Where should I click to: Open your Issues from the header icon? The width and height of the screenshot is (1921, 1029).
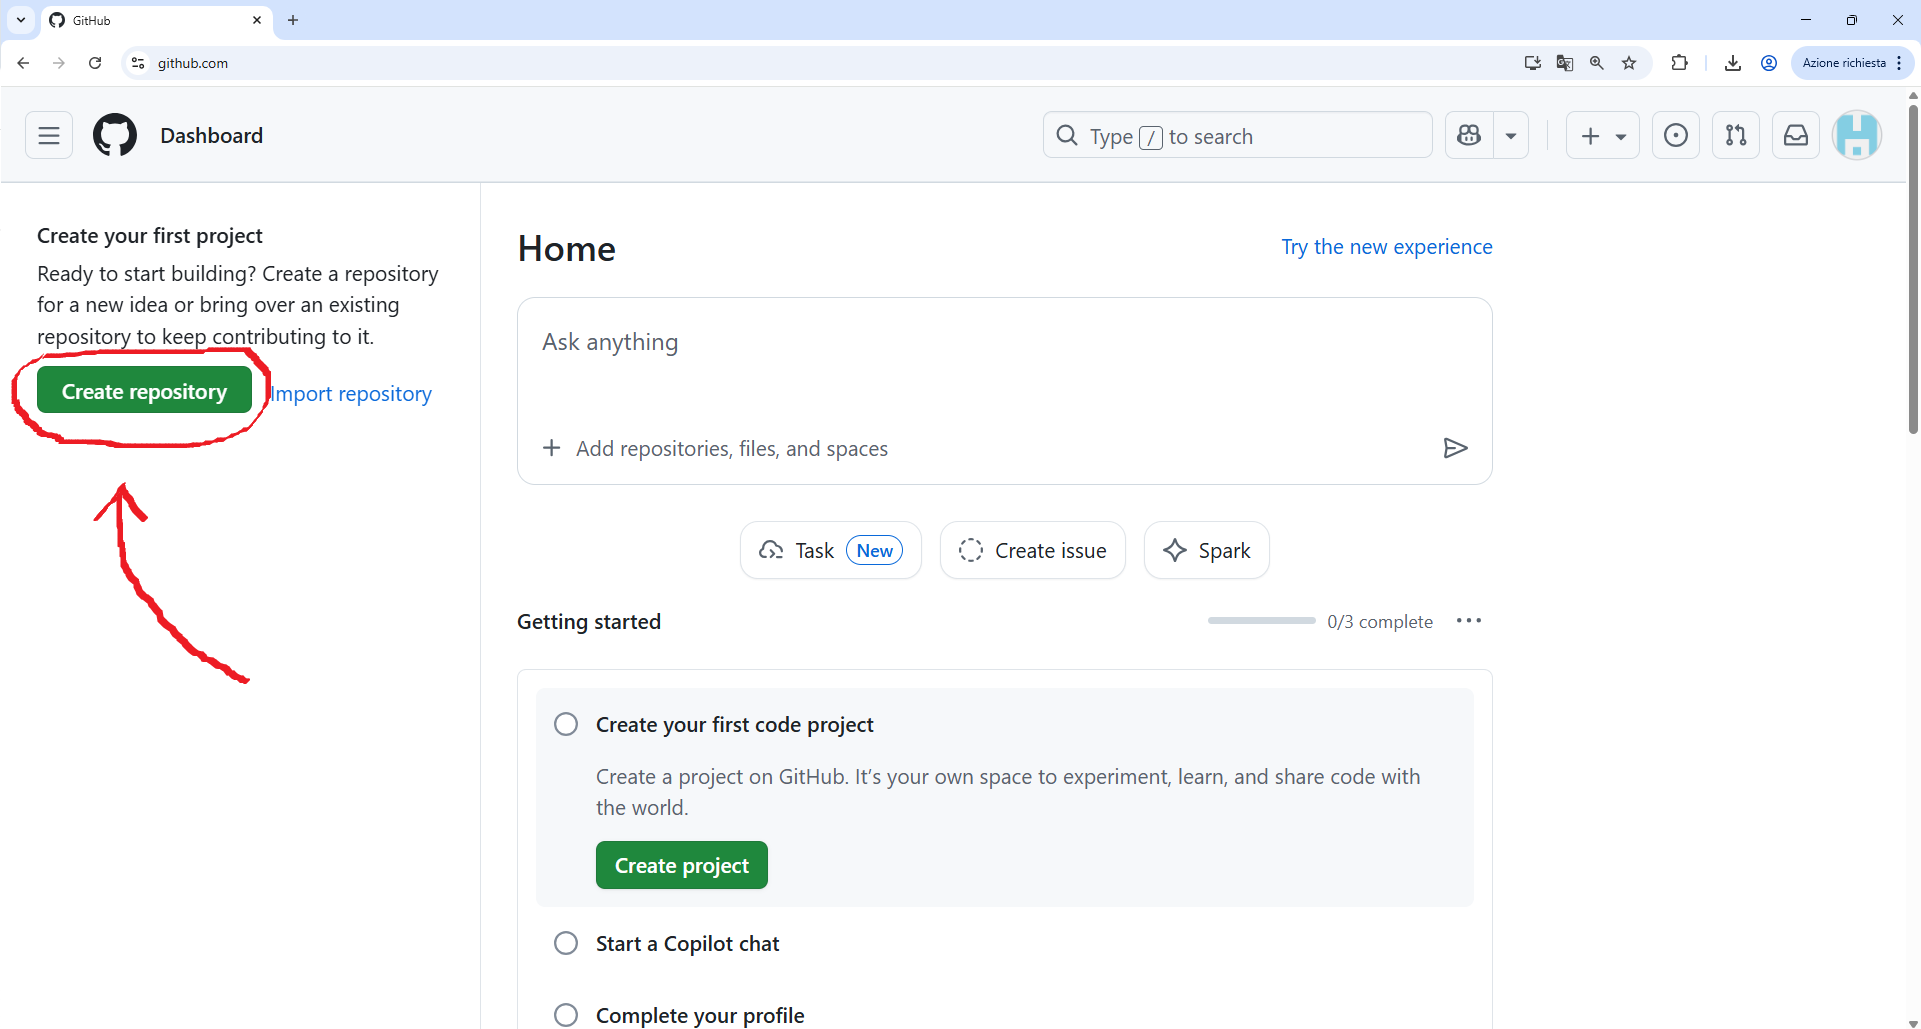pyautogui.click(x=1676, y=135)
